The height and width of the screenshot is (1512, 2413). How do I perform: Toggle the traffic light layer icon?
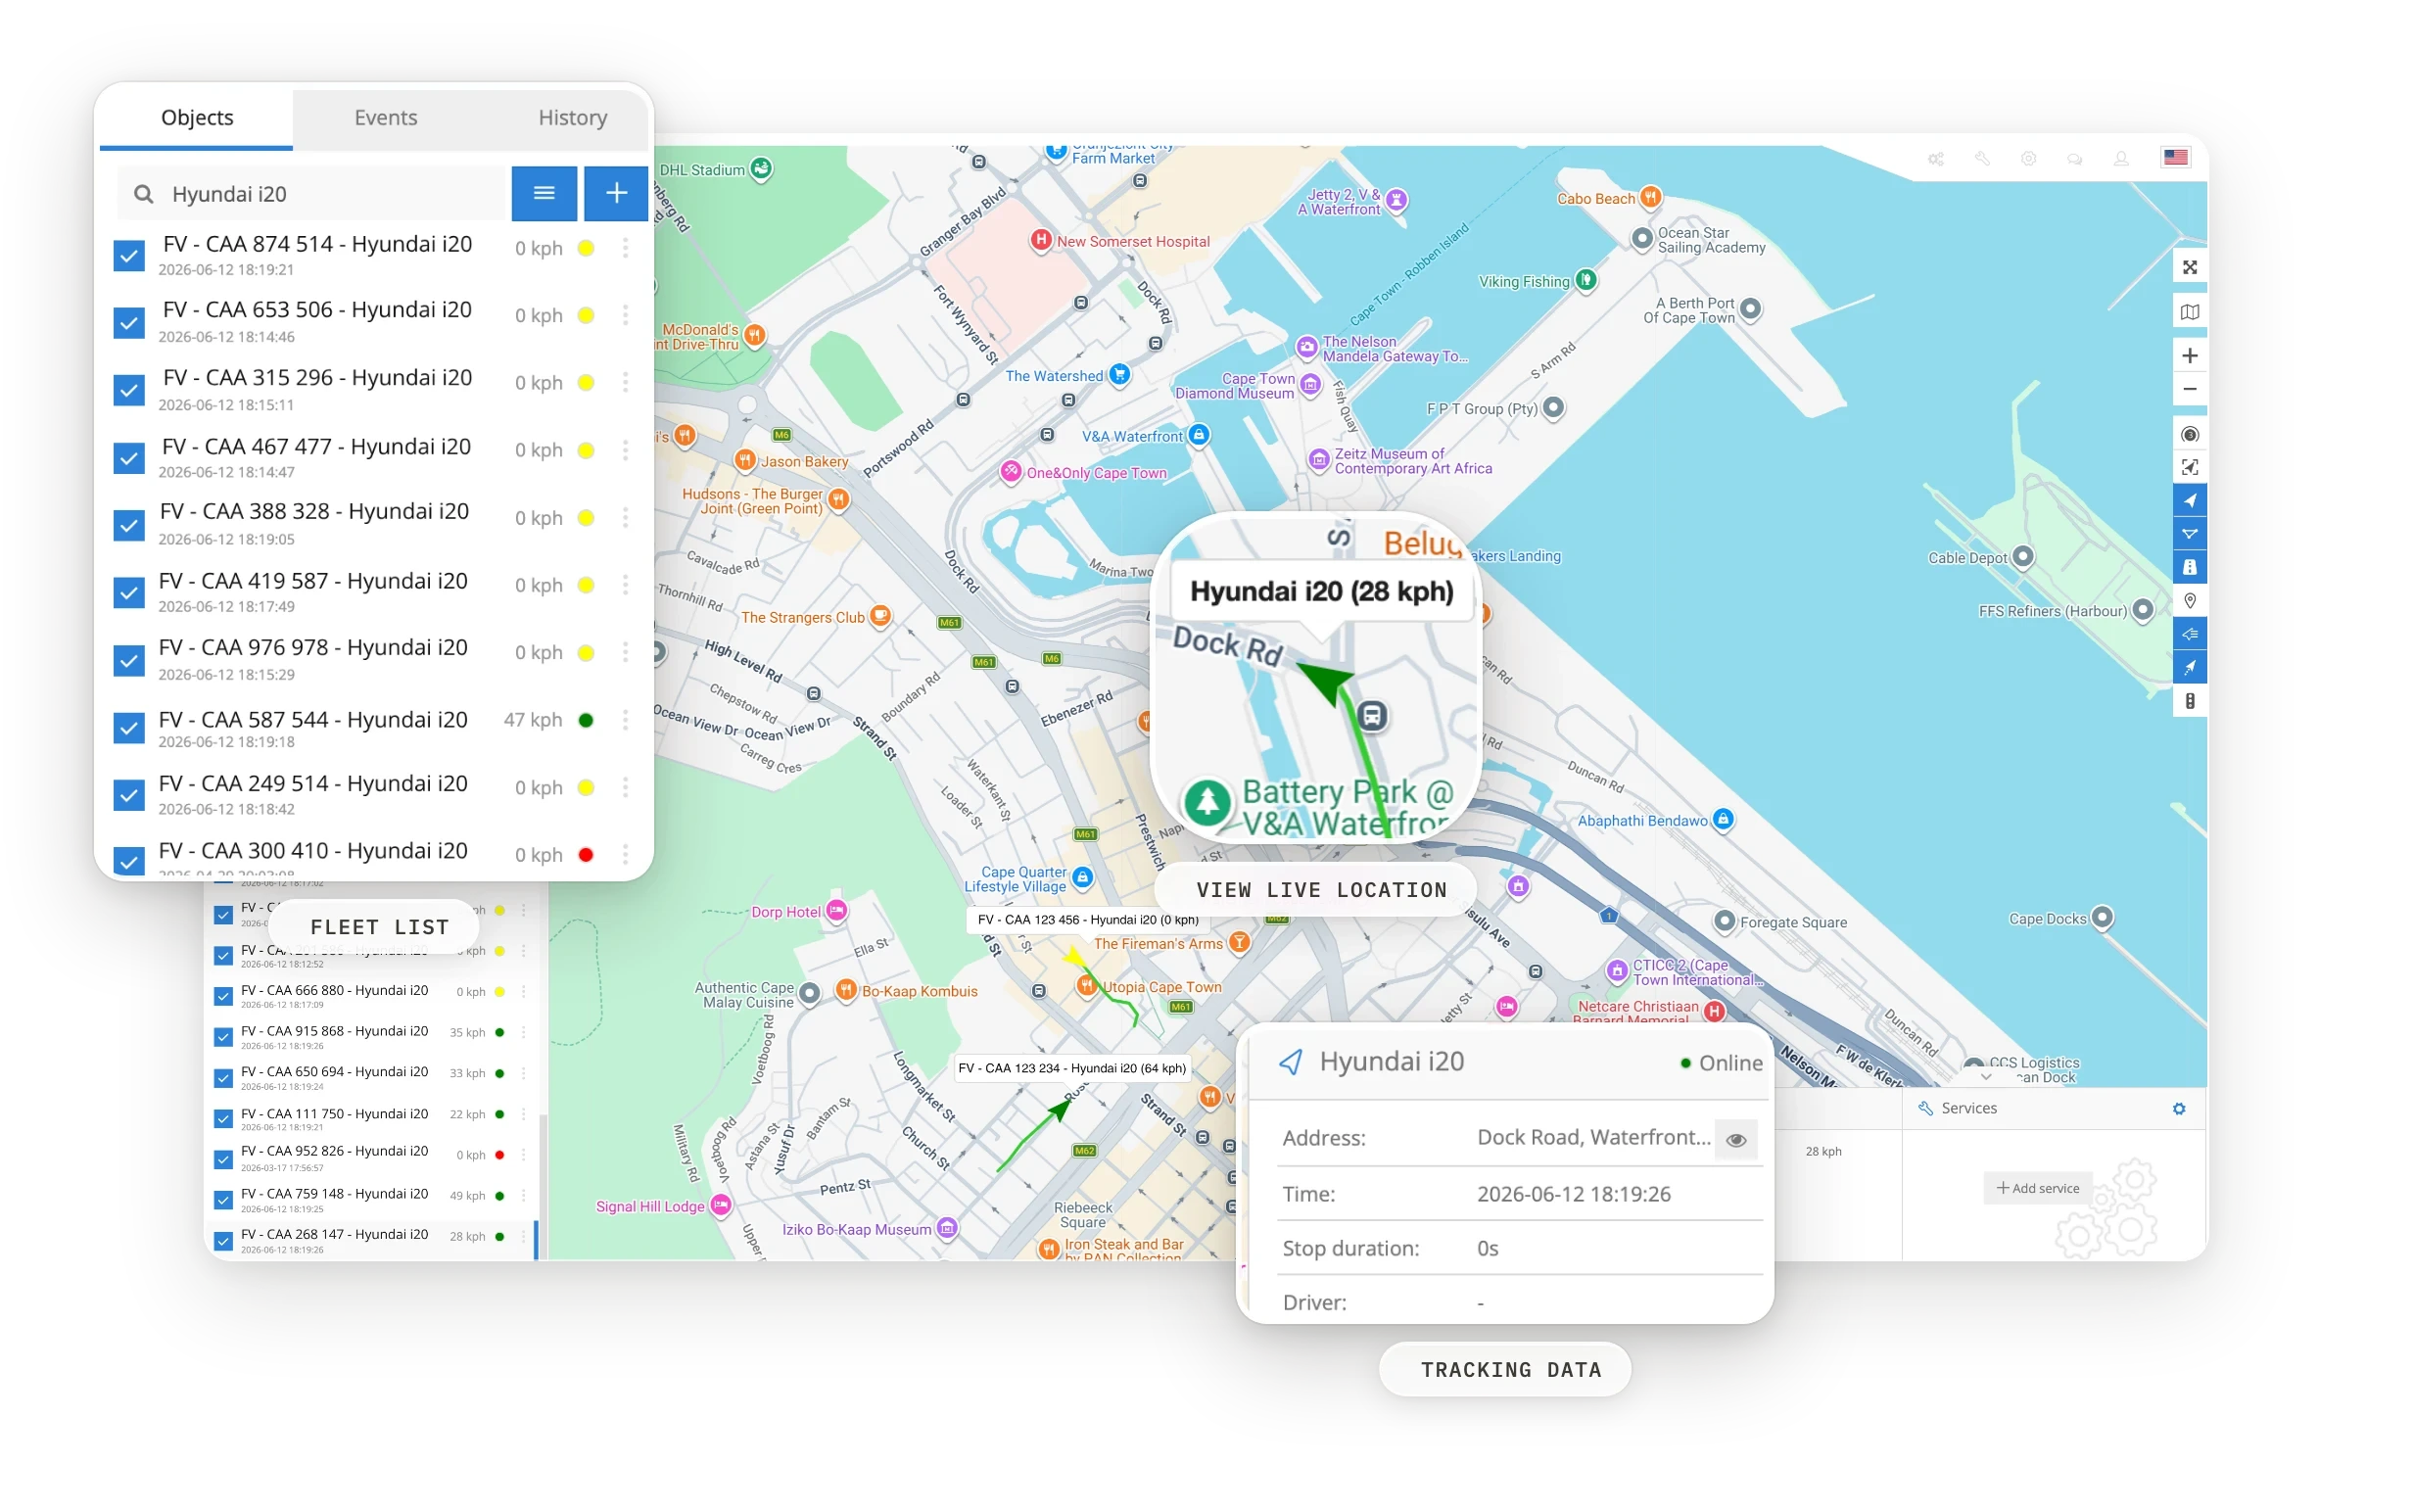click(x=2188, y=701)
